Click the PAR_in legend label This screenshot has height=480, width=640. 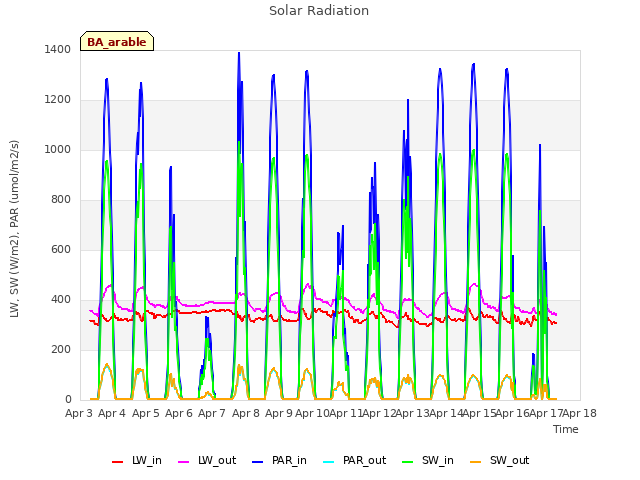click(289, 461)
